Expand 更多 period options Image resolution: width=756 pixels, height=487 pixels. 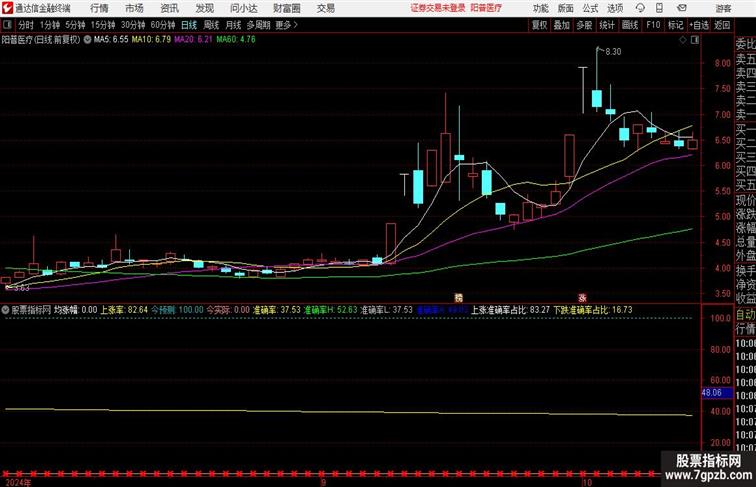(x=286, y=25)
